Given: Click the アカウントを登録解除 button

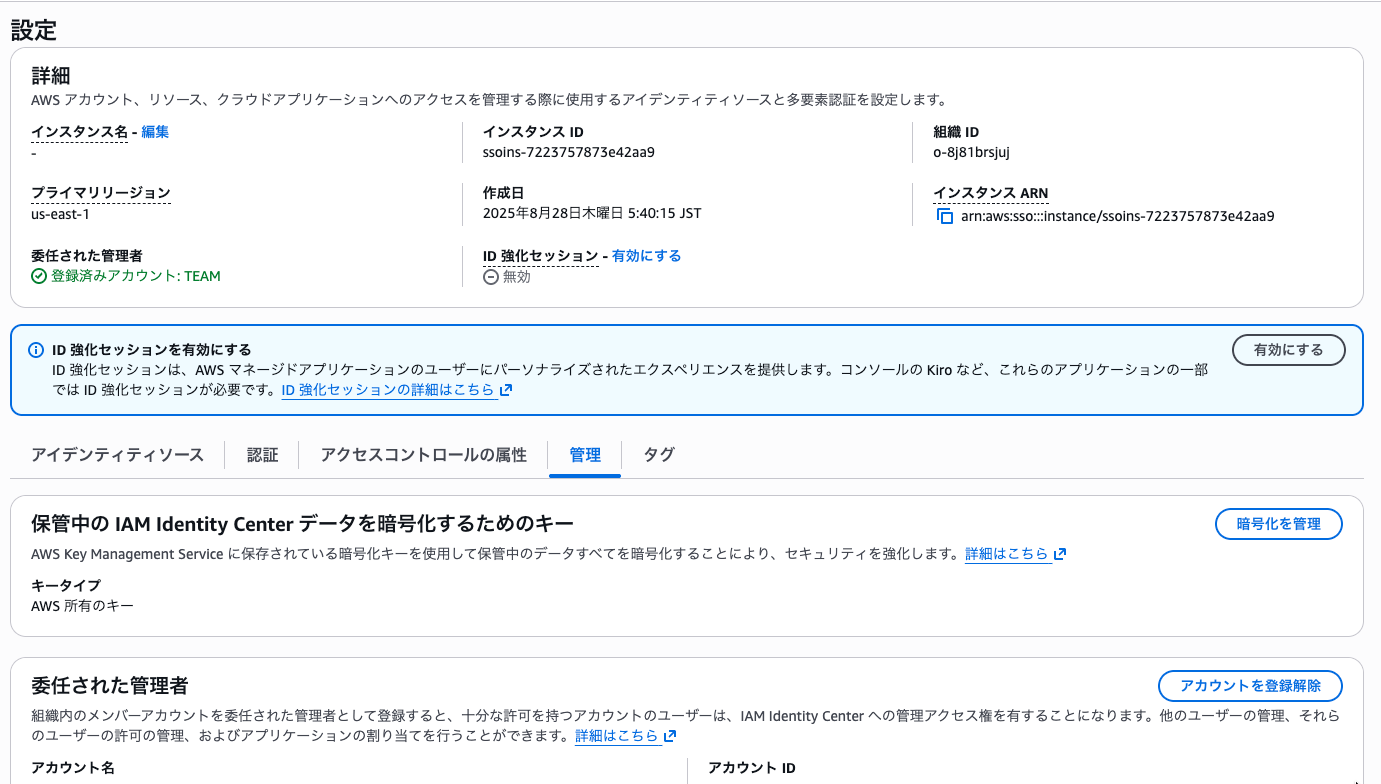Looking at the screenshot, I should point(1250,686).
